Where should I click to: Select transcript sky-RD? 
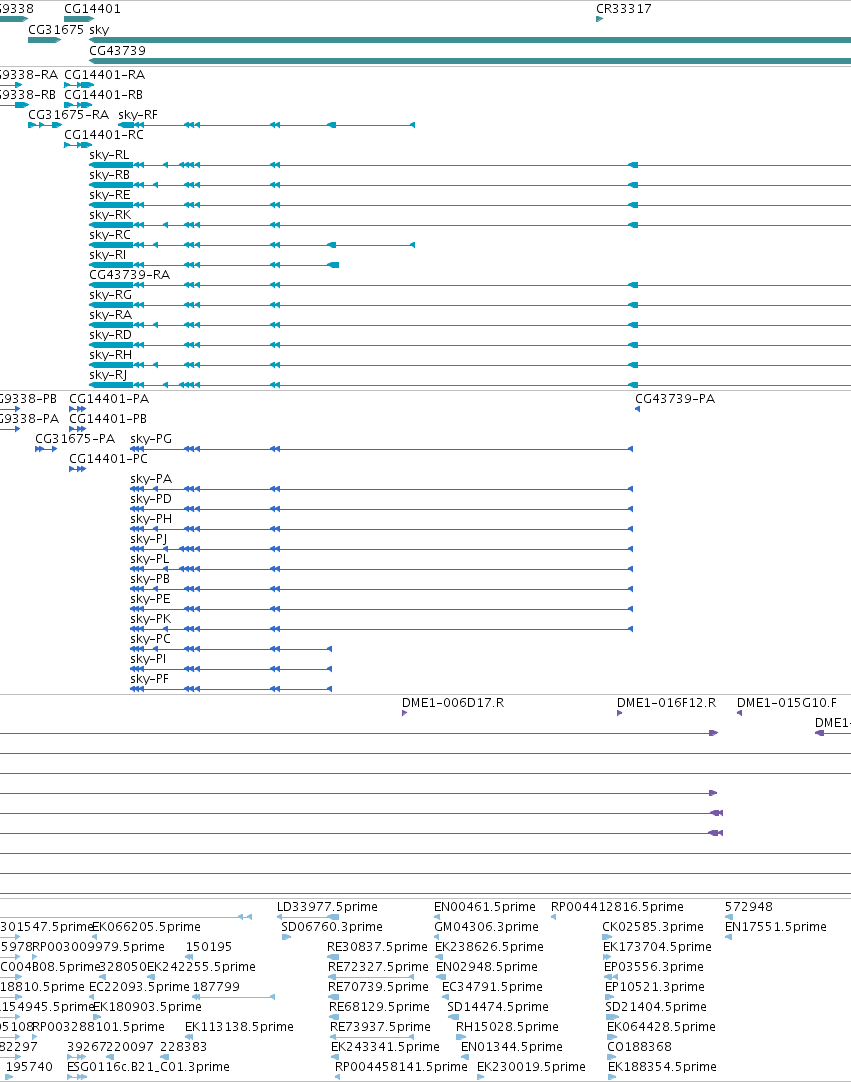click(470, 345)
